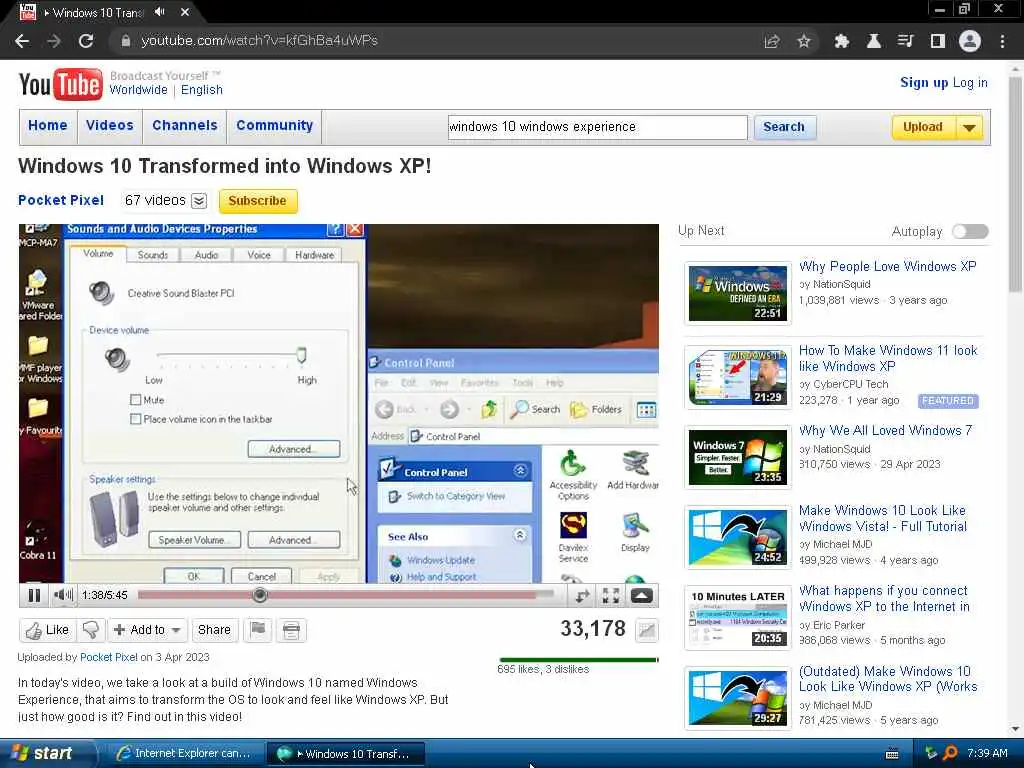Click the Share button
The image size is (1024, 768).
point(214,630)
